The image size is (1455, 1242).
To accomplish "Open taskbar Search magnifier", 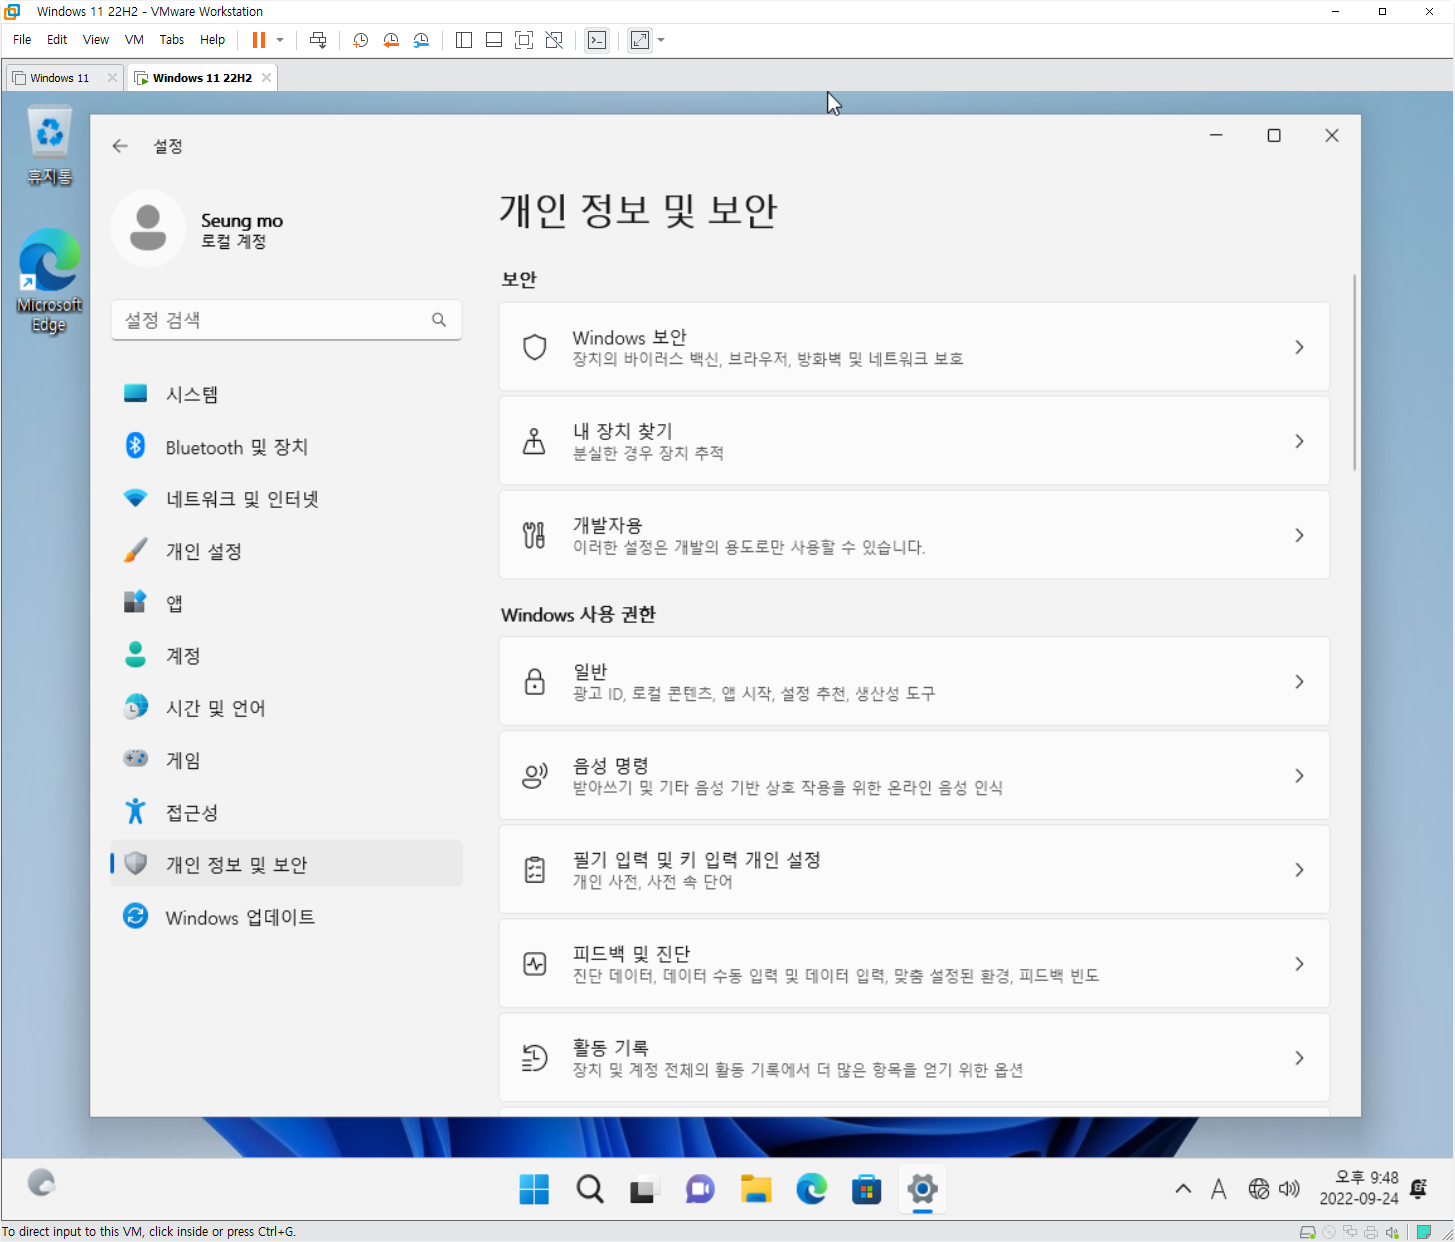I will point(590,1189).
